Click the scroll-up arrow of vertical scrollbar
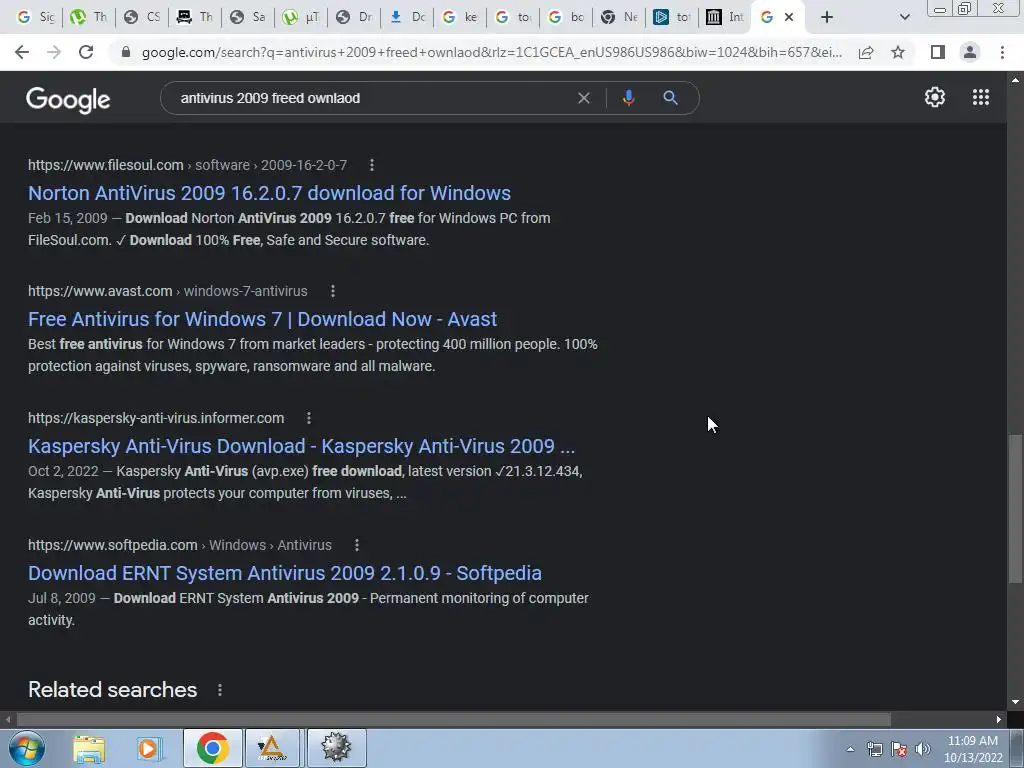1024x768 pixels. (1015, 80)
